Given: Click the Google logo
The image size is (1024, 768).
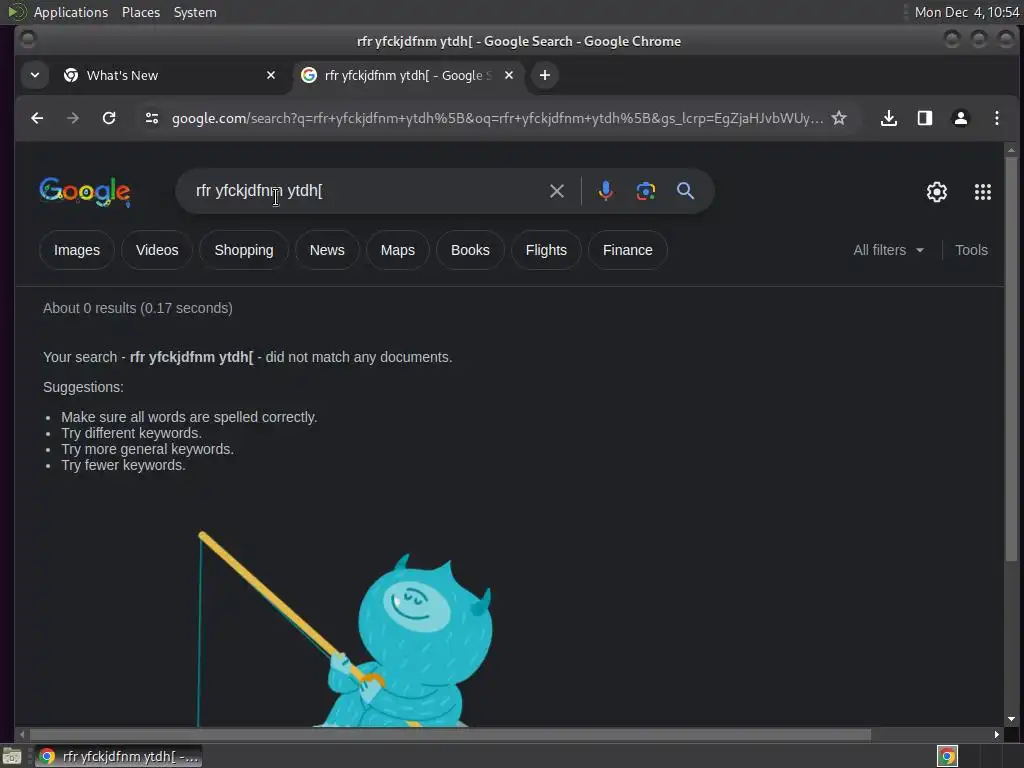Looking at the screenshot, I should coord(85,191).
